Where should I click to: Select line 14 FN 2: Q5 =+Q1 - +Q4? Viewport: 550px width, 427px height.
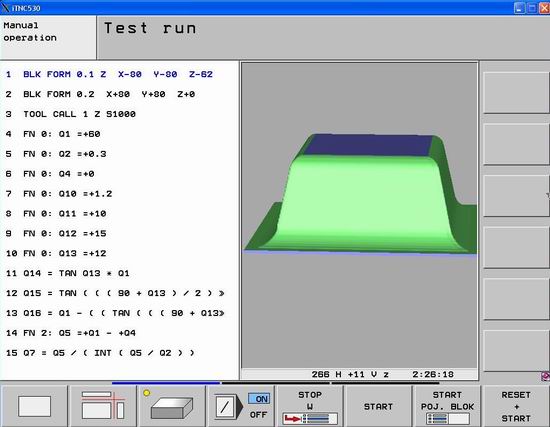(x=71, y=333)
